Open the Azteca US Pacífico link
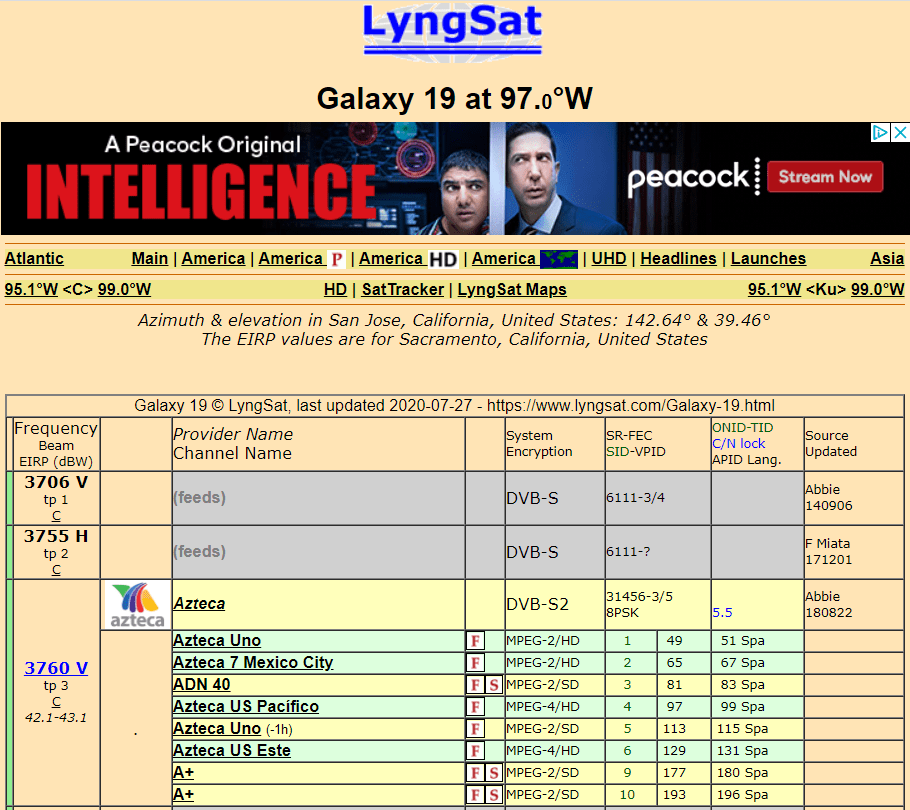The image size is (910, 810). 246,707
